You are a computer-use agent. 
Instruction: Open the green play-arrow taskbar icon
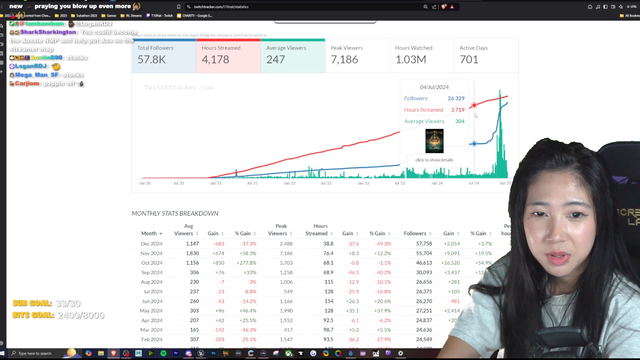(151, 353)
